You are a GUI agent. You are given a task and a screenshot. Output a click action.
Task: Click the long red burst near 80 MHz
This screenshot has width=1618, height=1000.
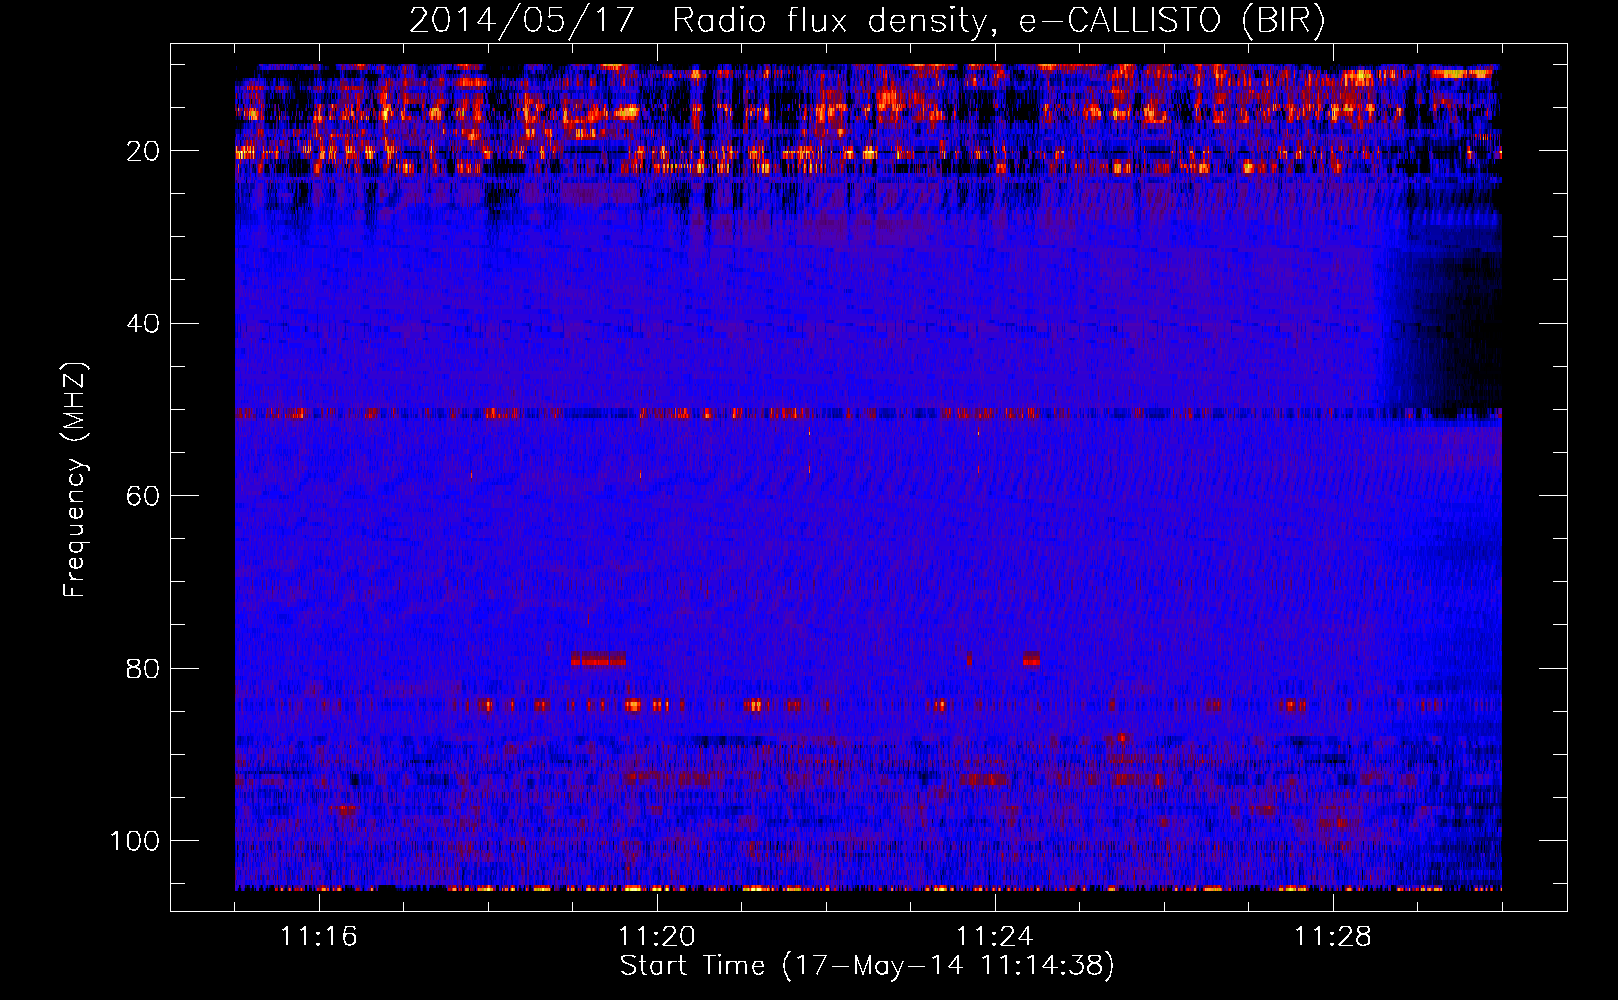point(598,660)
